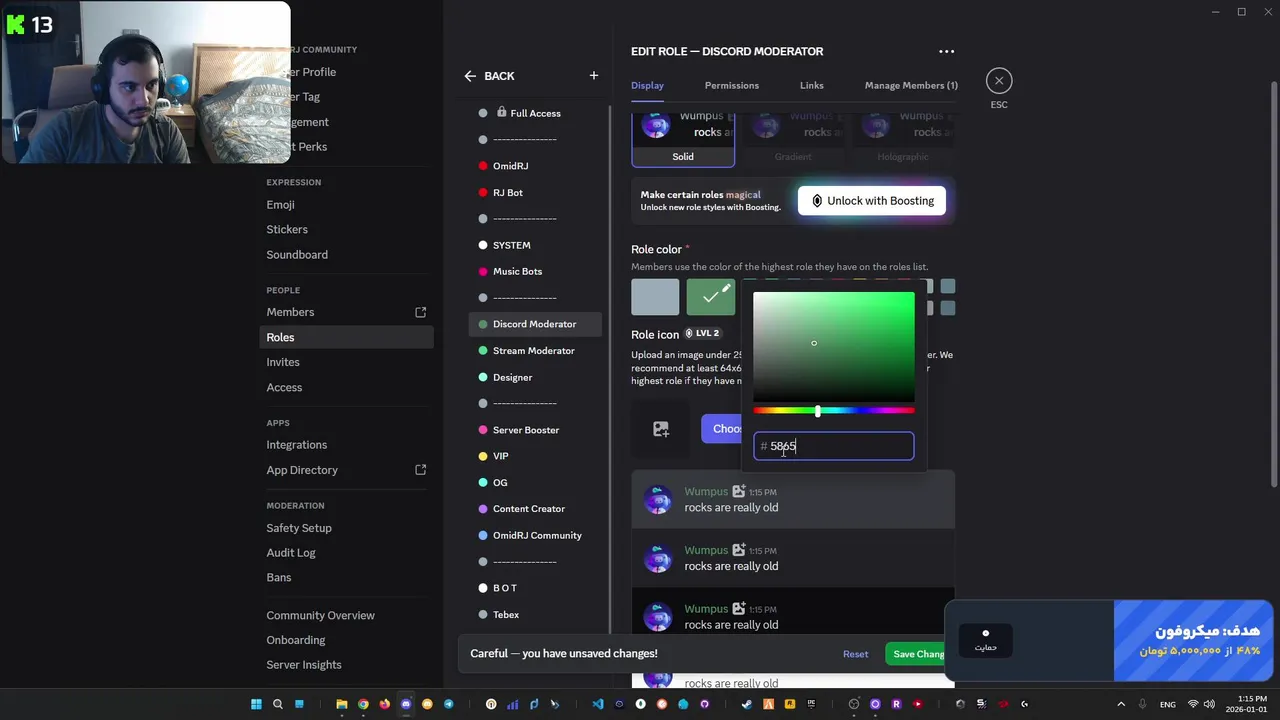The height and width of the screenshot is (720, 1280).
Task: Switch to the Display tab
Action: [647, 85]
